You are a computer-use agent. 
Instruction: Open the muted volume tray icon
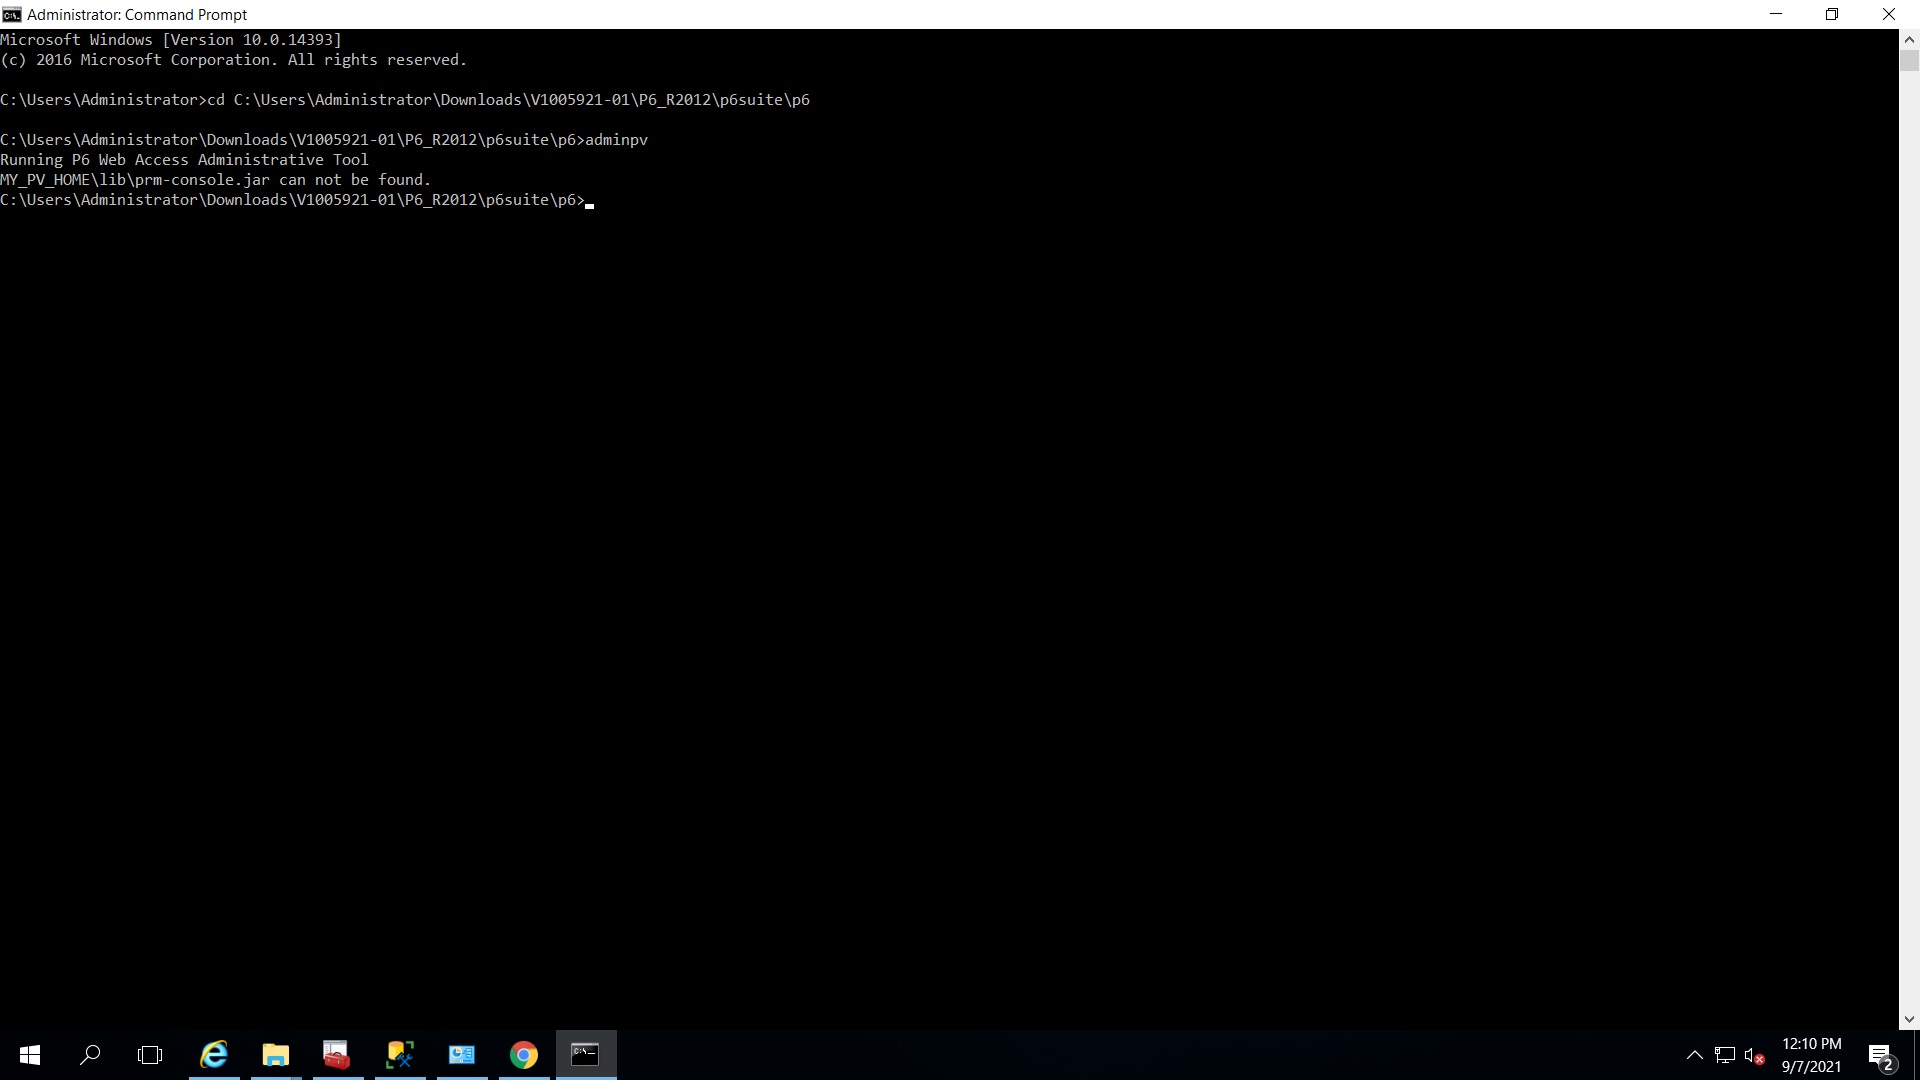click(x=1754, y=1055)
